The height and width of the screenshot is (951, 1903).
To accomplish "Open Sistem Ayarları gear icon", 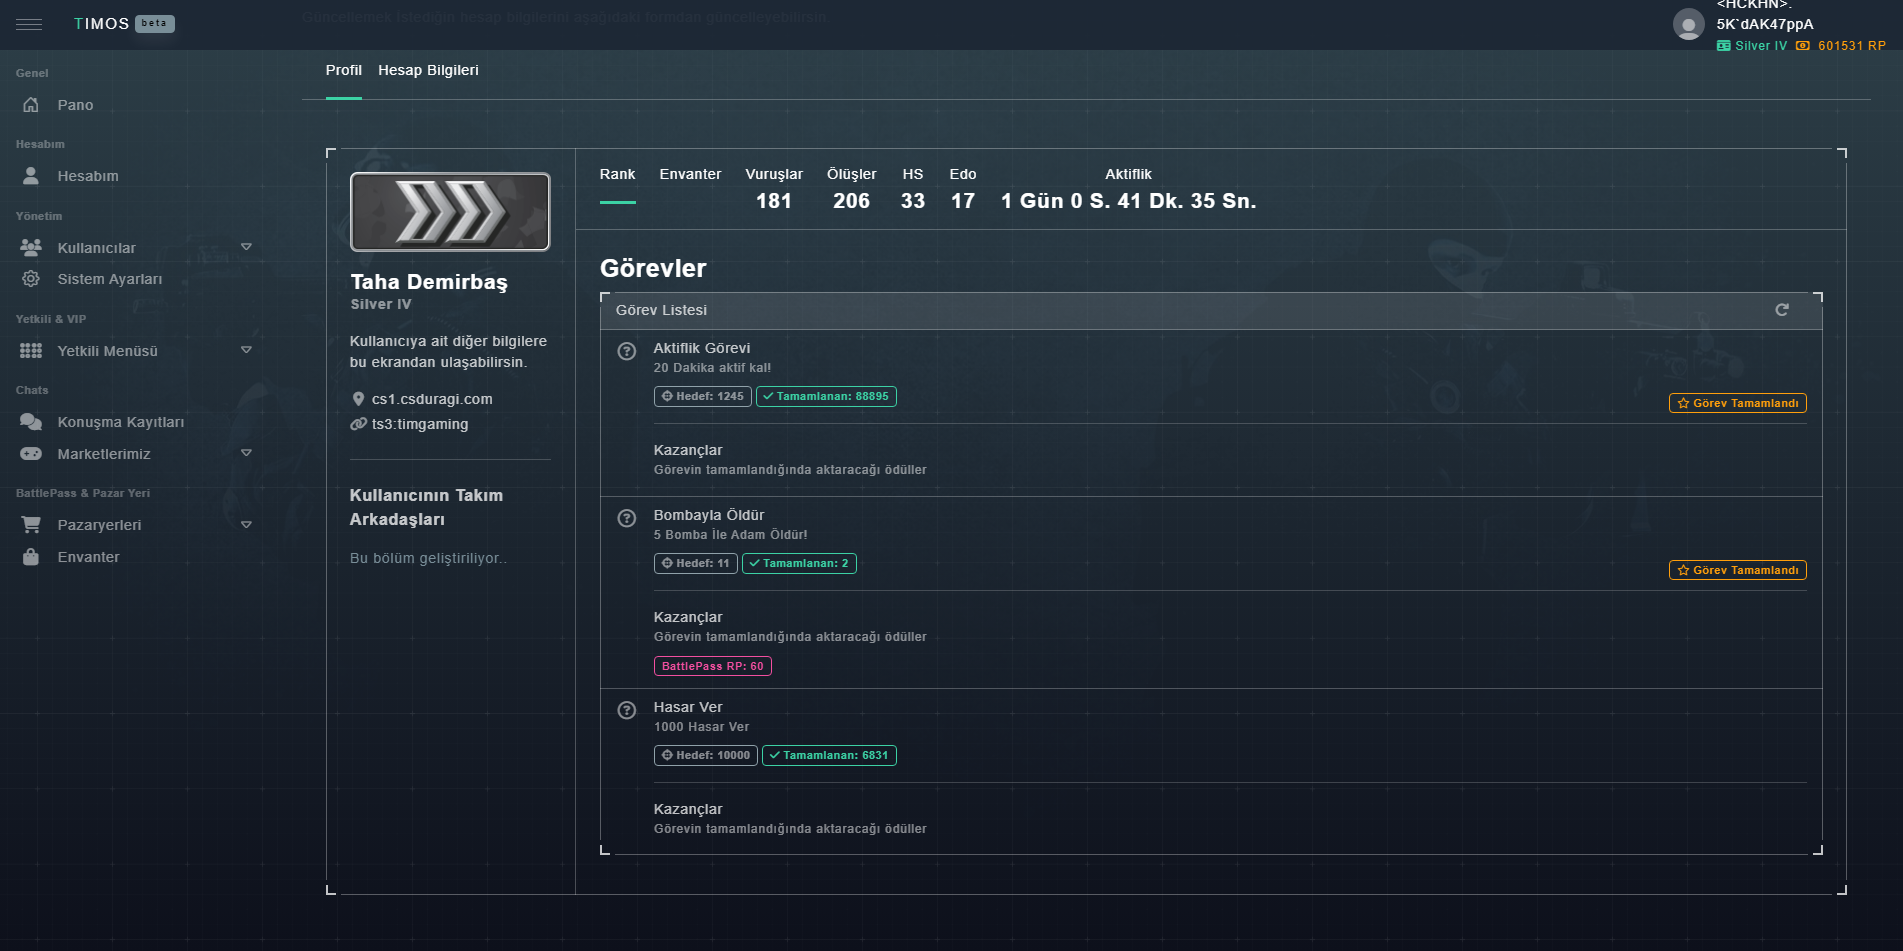I will 31,279.
